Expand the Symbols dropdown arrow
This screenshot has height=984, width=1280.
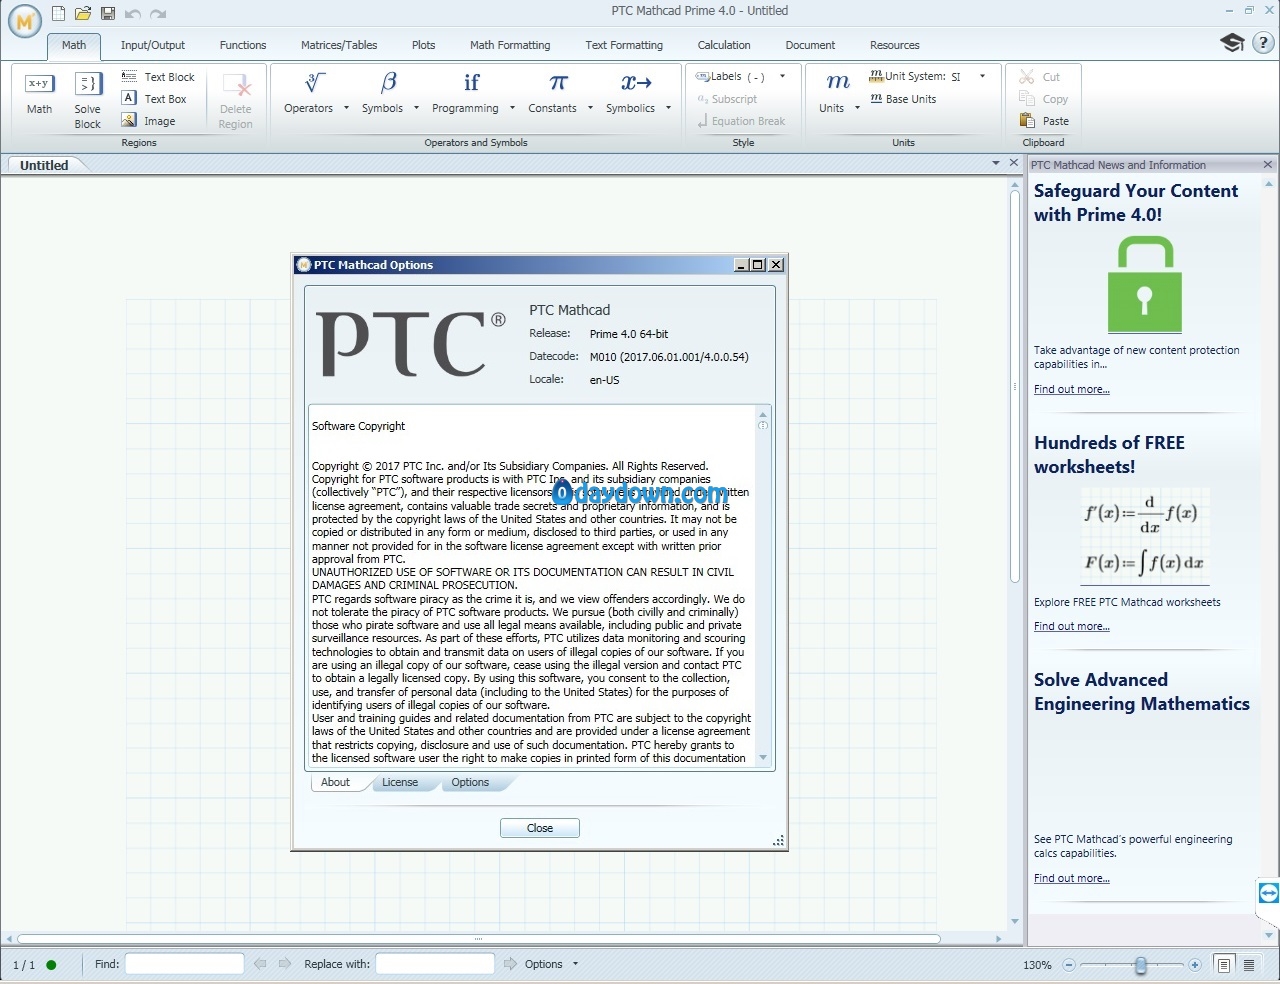tap(416, 108)
